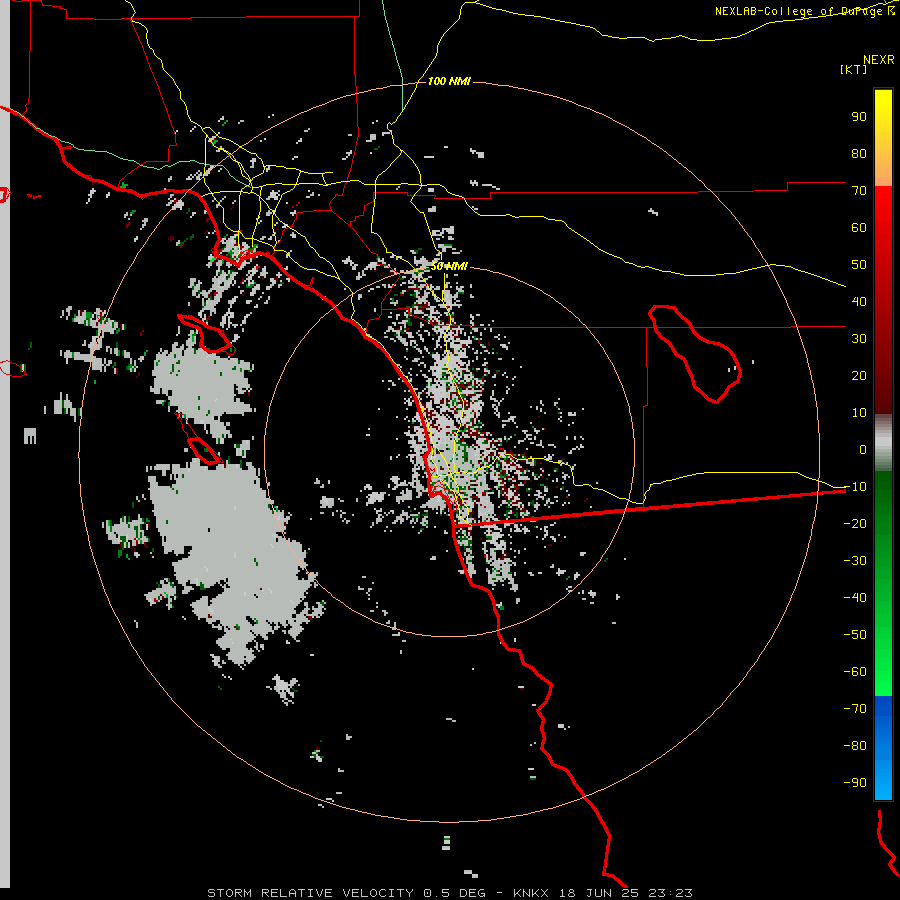Select the -40 value on the velocity scale
This screenshot has width=900, height=900.
tap(855, 598)
